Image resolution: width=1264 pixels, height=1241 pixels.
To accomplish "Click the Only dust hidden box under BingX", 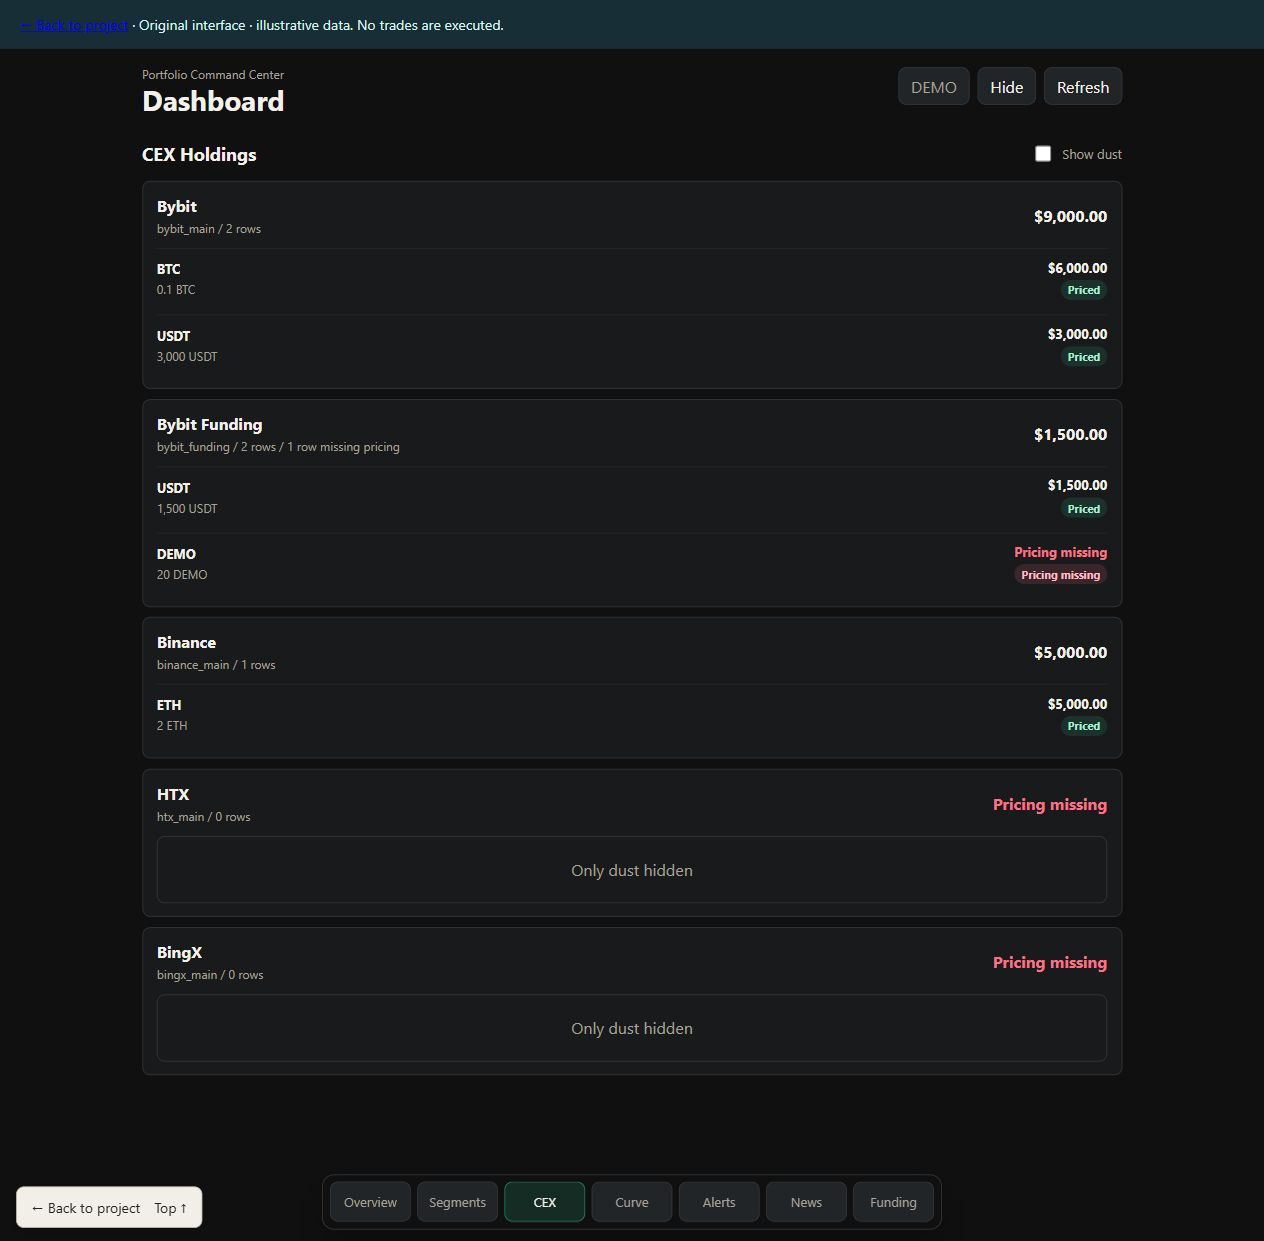I will tap(632, 1028).
